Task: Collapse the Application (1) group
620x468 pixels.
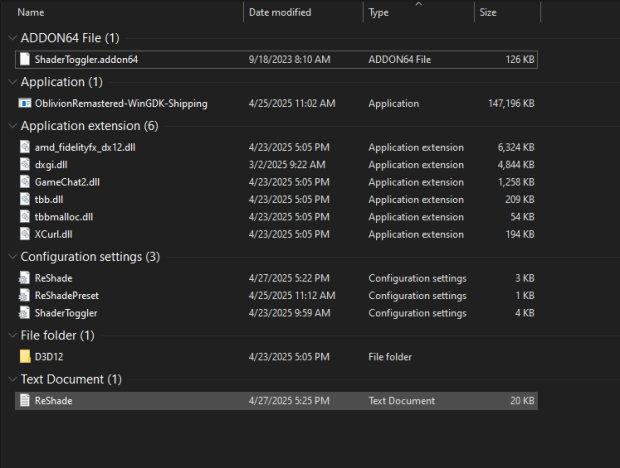Action: point(13,82)
